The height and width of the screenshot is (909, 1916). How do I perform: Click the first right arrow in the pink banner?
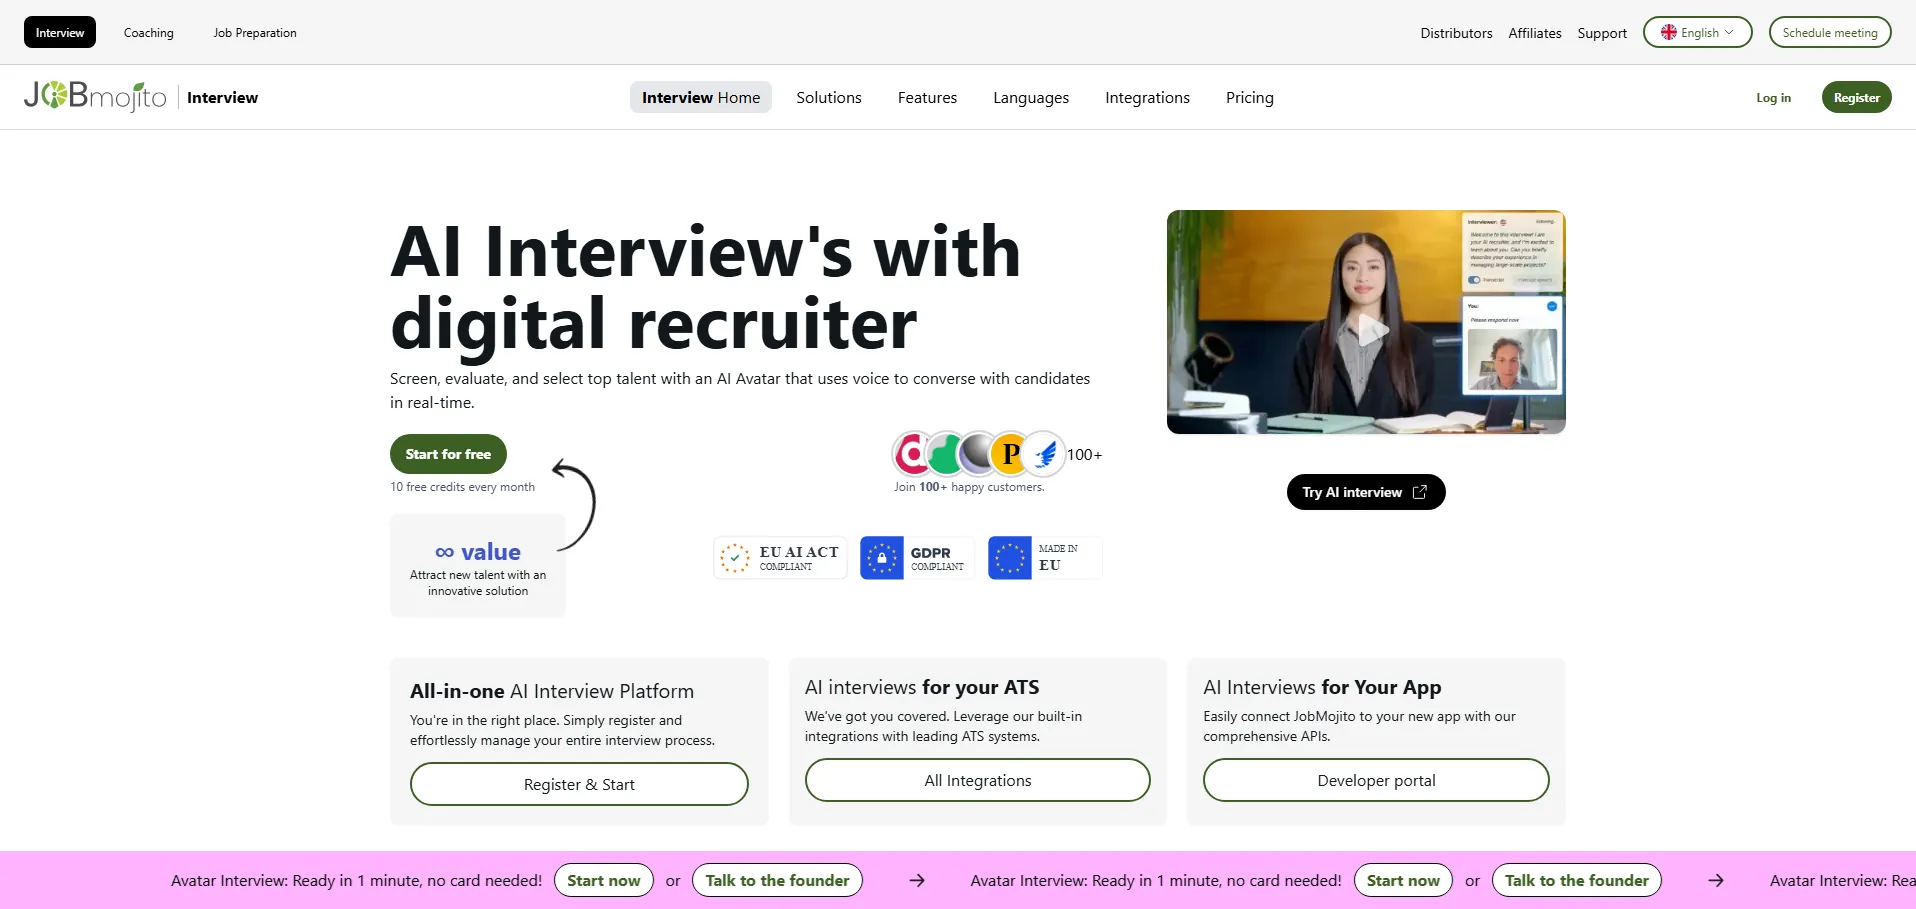(917, 880)
